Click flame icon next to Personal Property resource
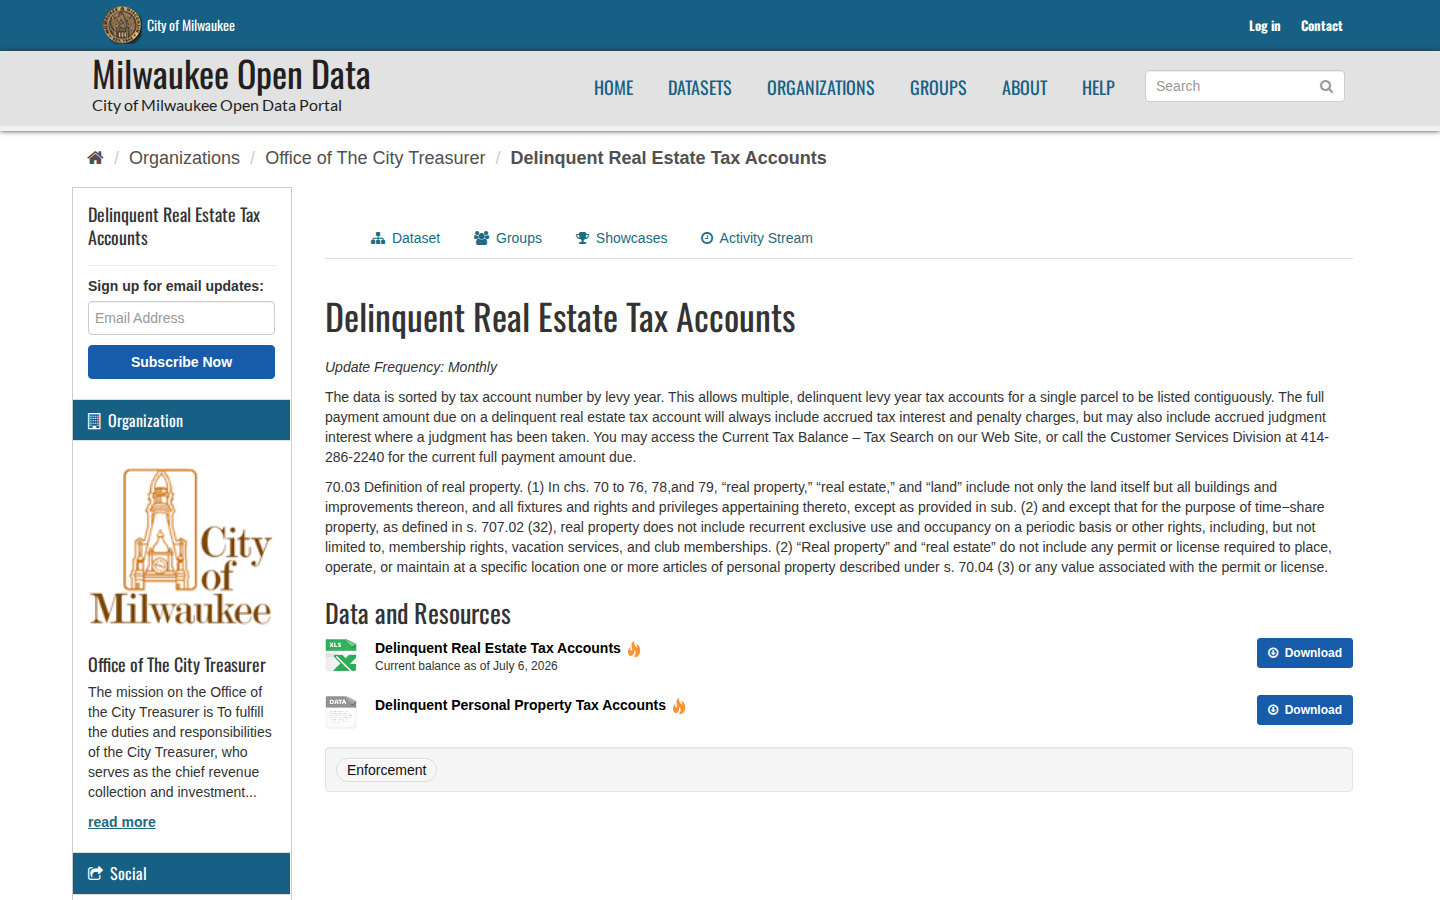This screenshot has height=900, width=1440. pyautogui.click(x=679, y=706)
